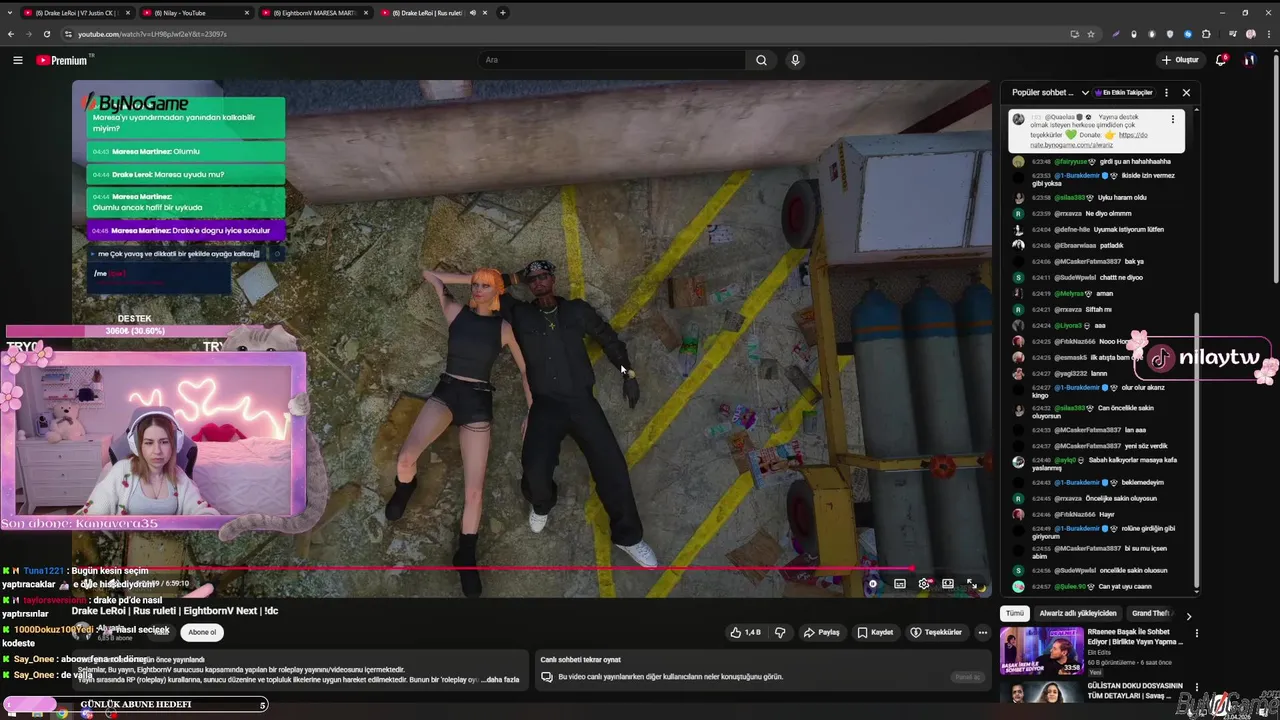Open more actions ellipsis beside Teşekkürler
The image size is (1280, 720).
[982, 632]
